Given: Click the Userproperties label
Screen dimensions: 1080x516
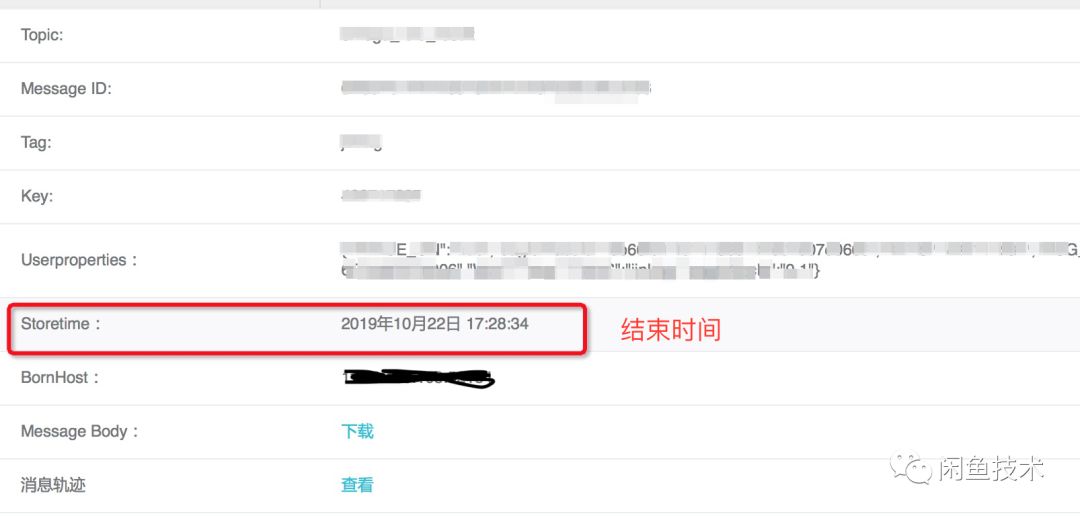Looking at the screenshot, I should pyautogui.click(x=80, y=260).
